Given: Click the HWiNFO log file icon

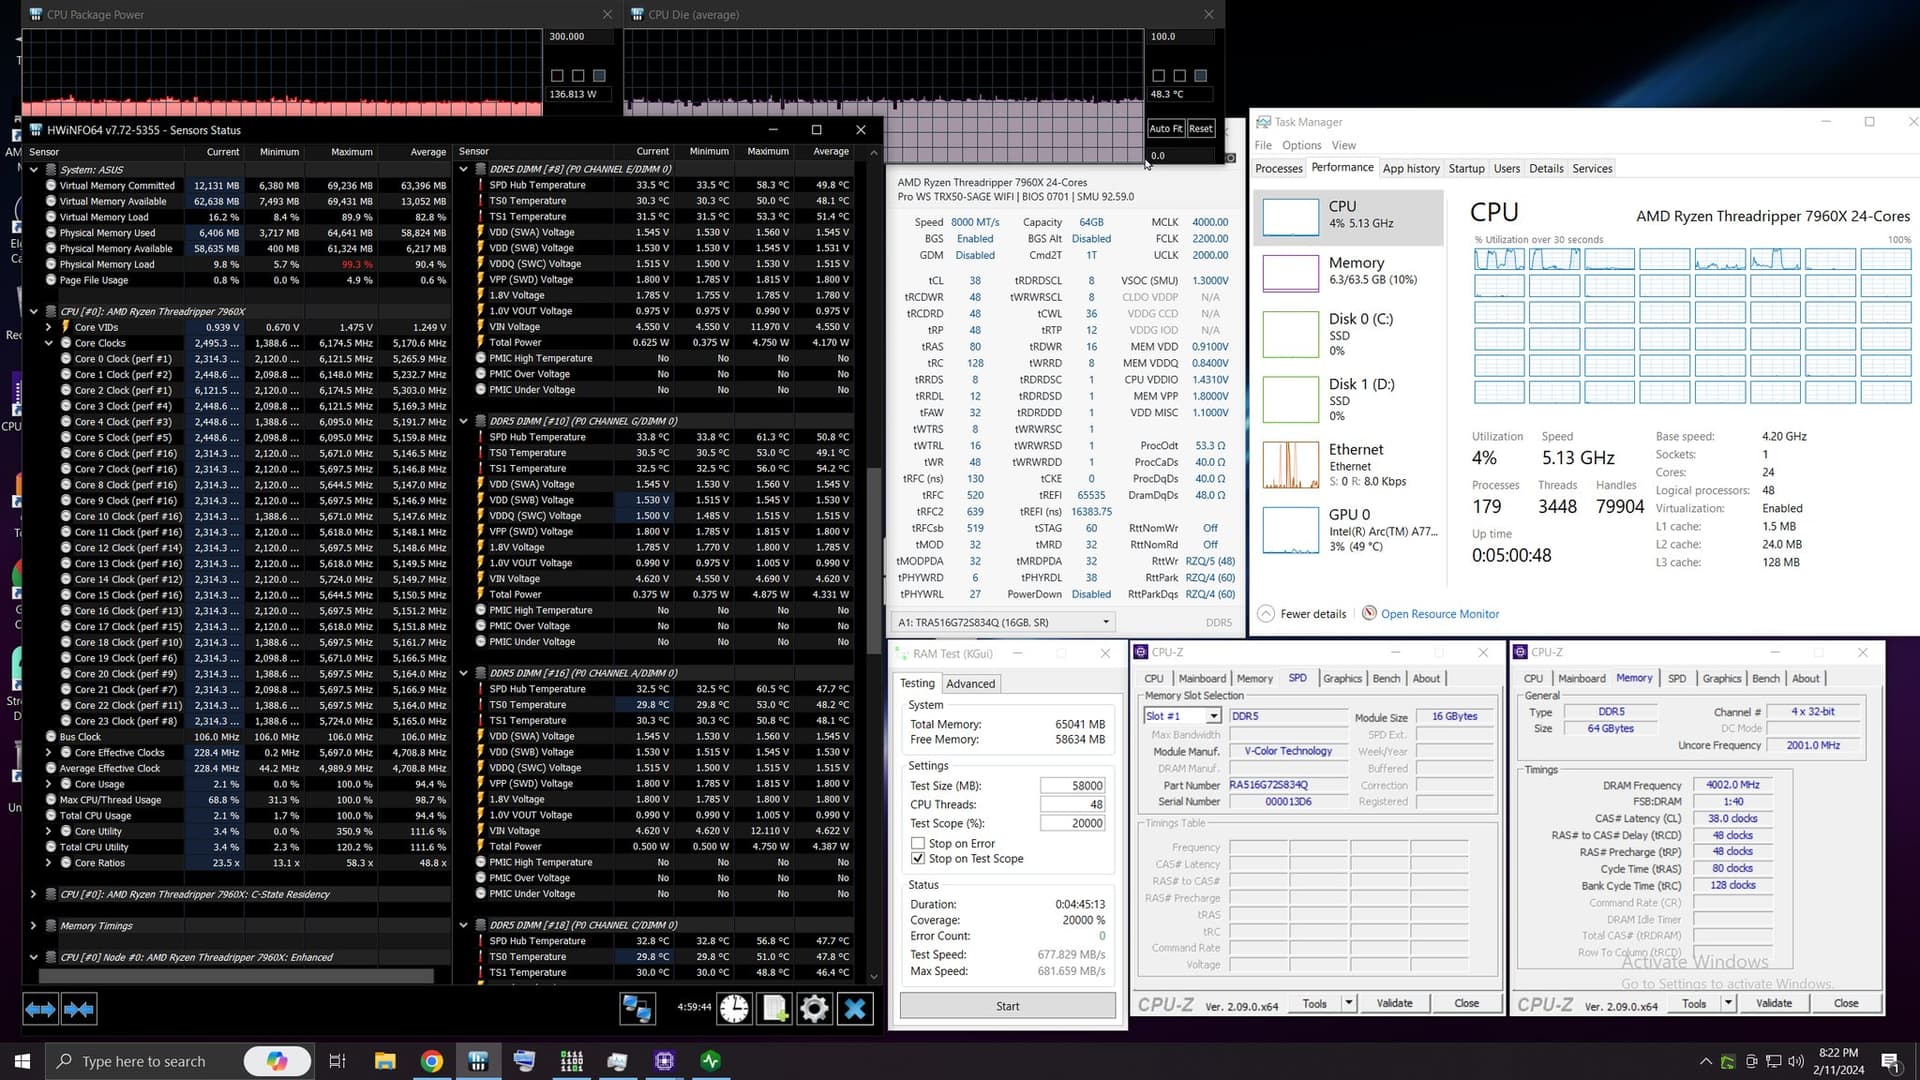Looking at the screenshot, I should point(775,1008).
